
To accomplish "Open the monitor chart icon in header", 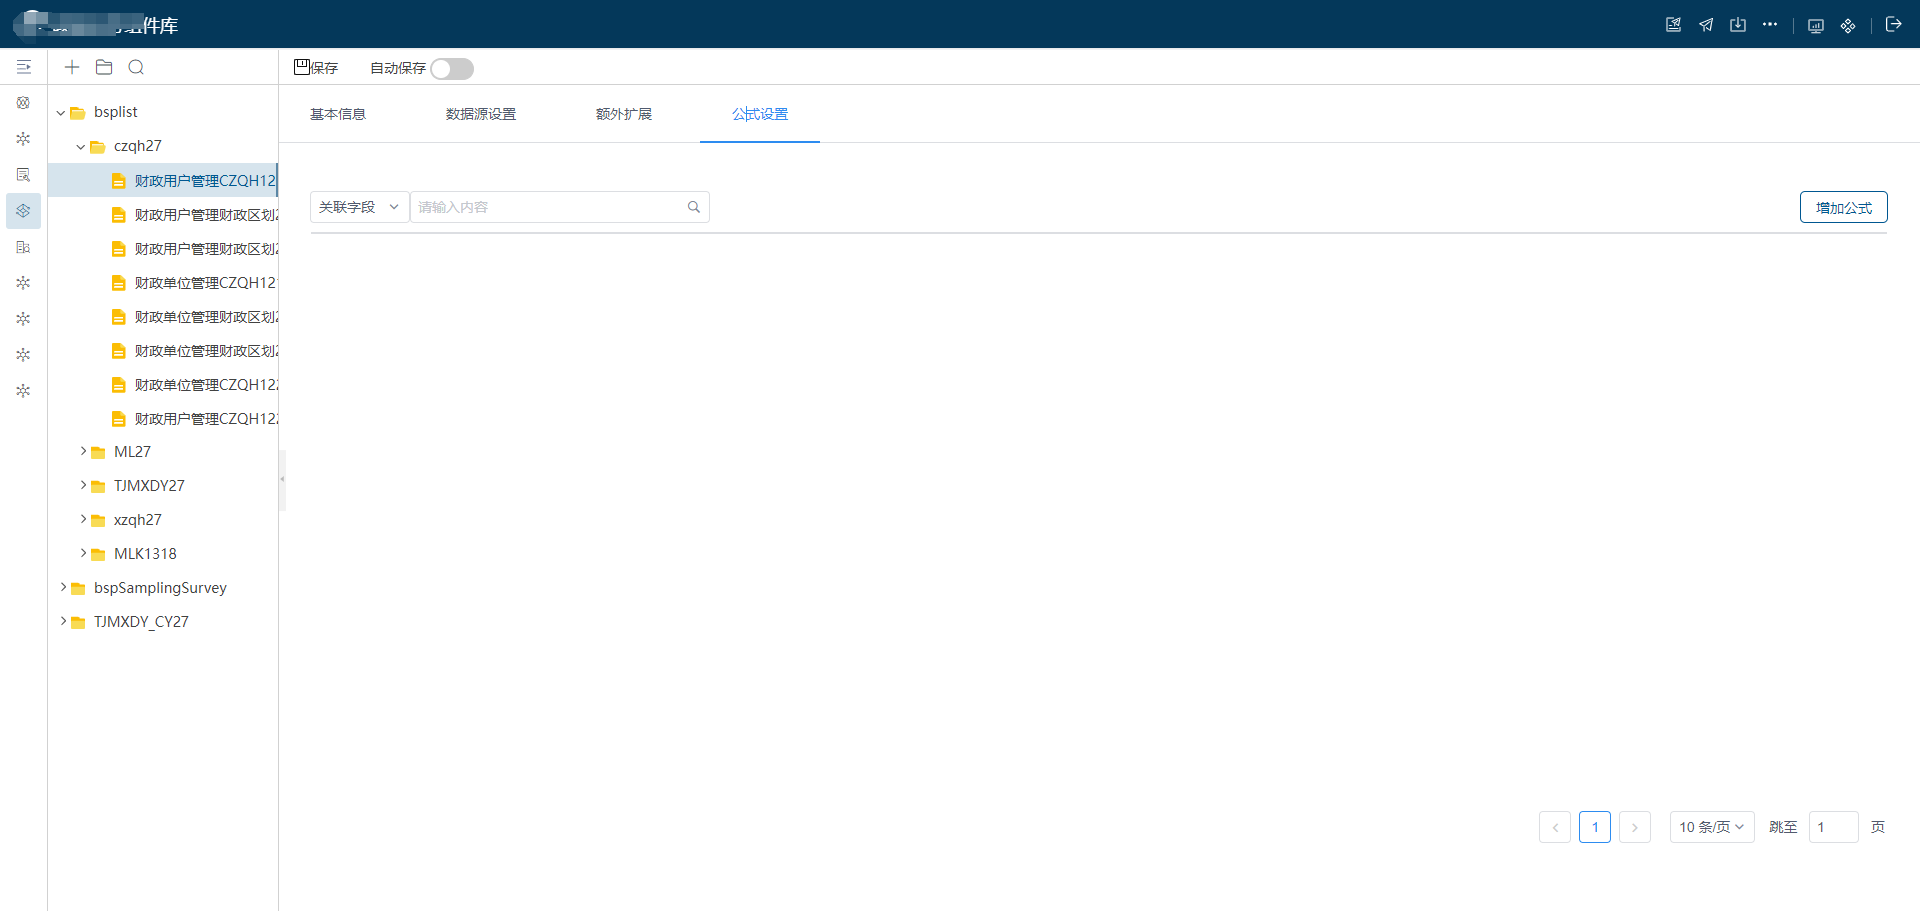I will point(1816,26).
